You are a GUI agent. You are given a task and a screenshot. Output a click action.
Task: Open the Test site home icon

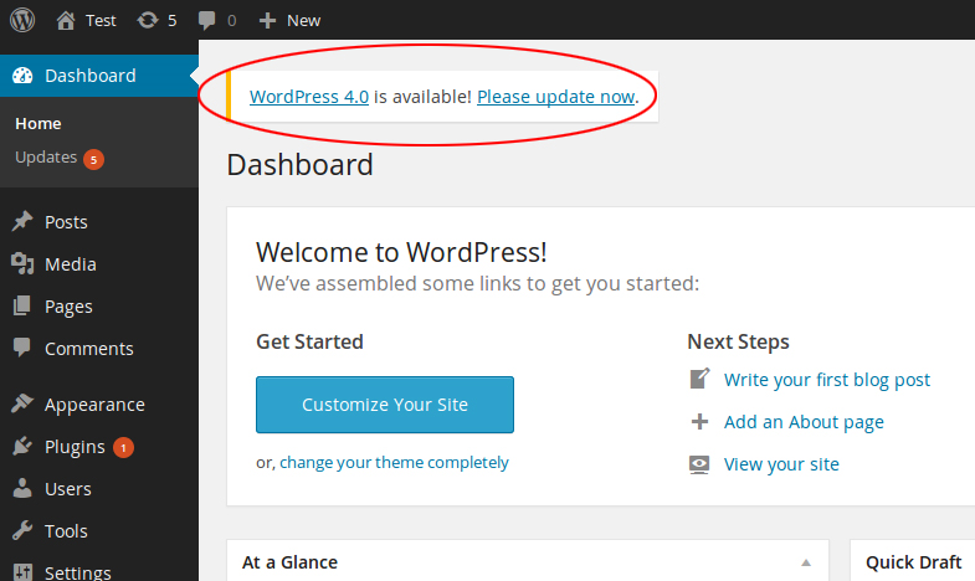tap(65, 21)
